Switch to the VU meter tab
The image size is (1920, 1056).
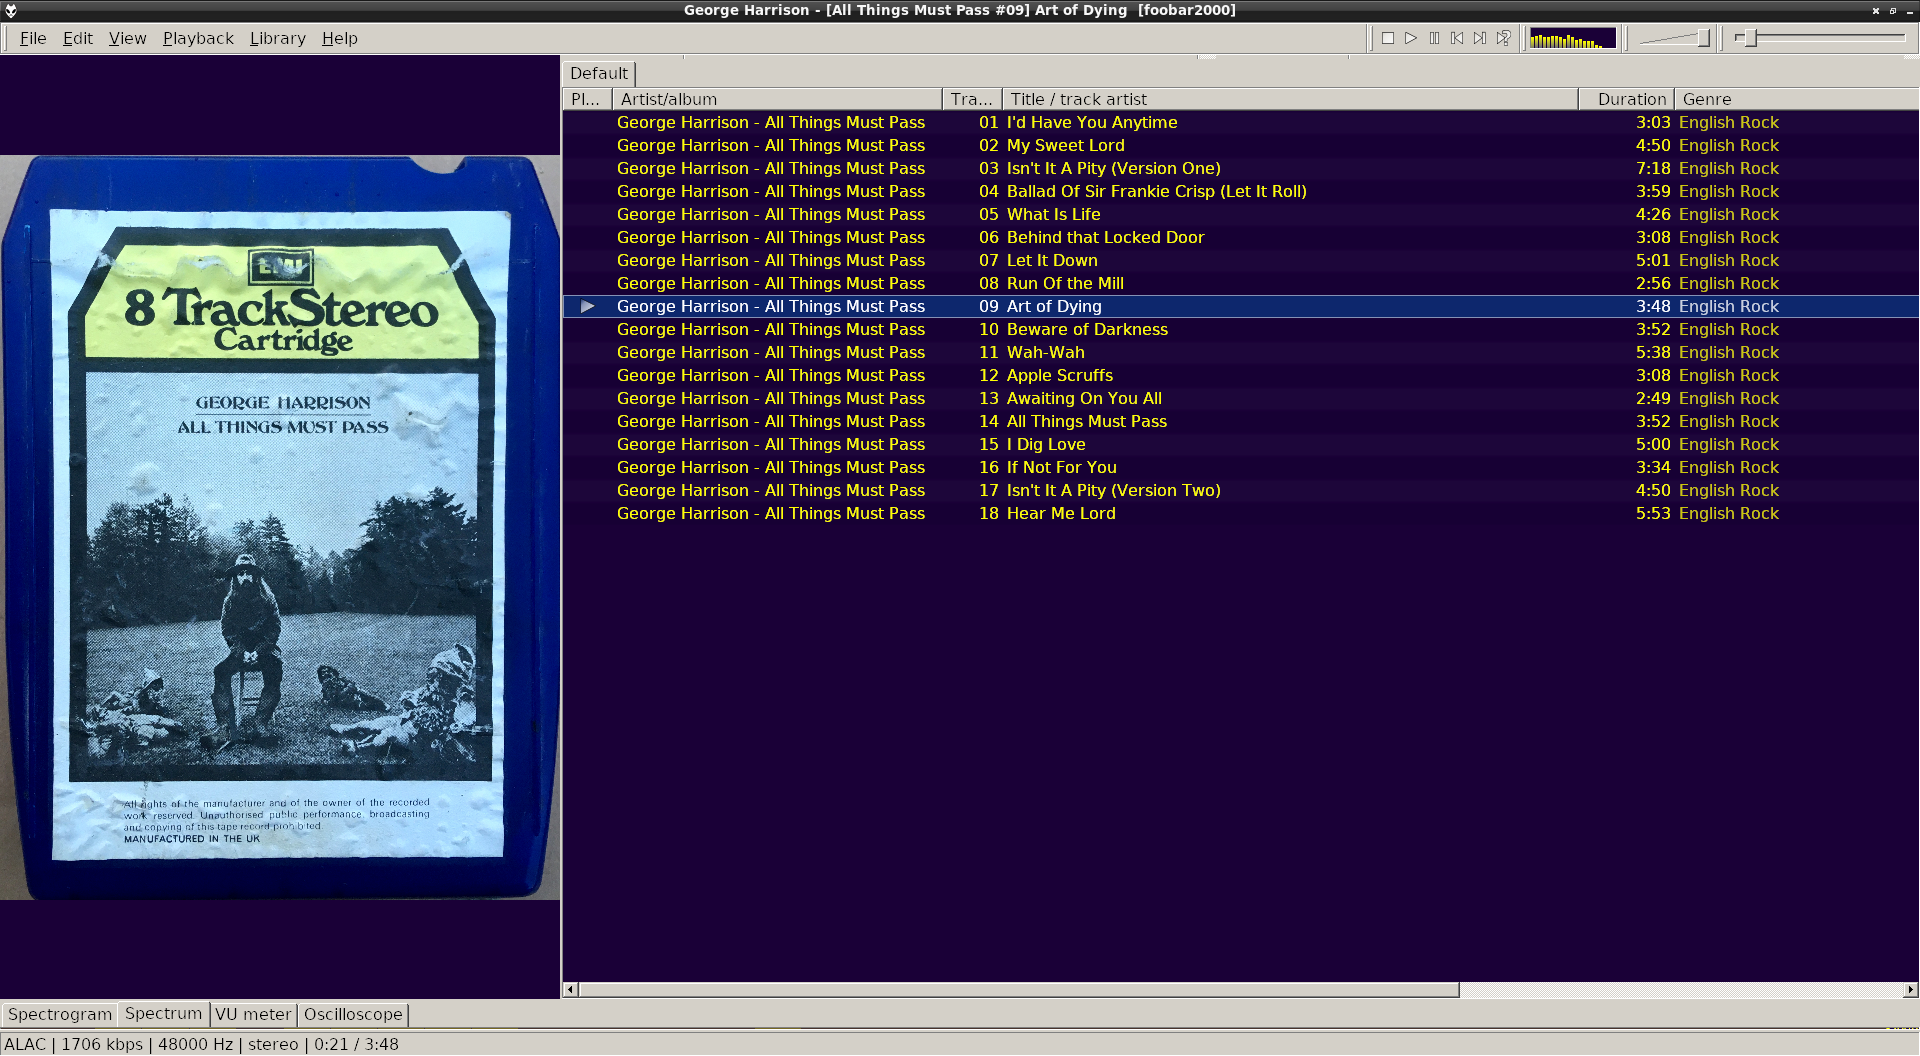pos(253,1014)
